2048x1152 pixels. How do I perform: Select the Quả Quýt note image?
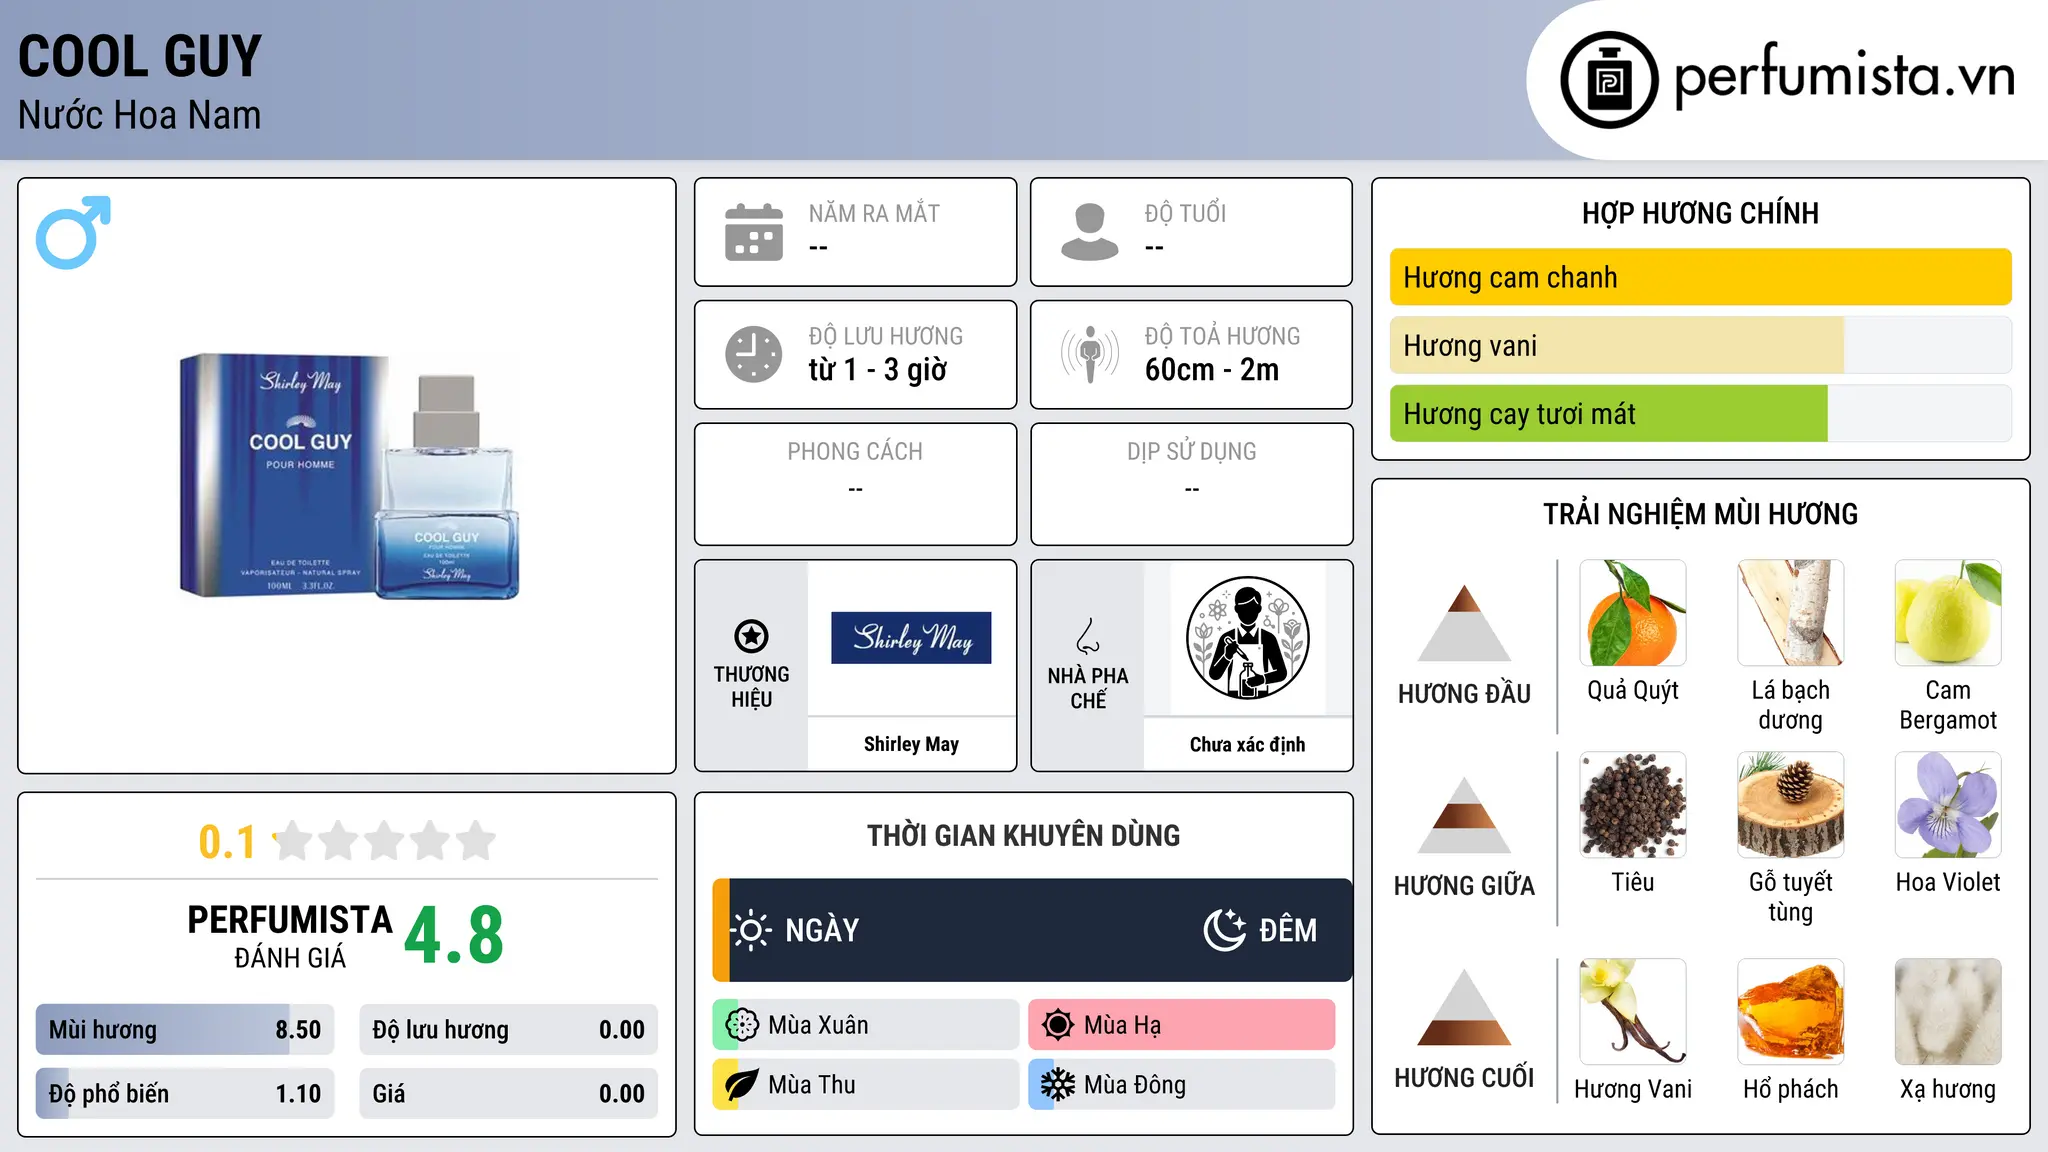(1633, 613)
